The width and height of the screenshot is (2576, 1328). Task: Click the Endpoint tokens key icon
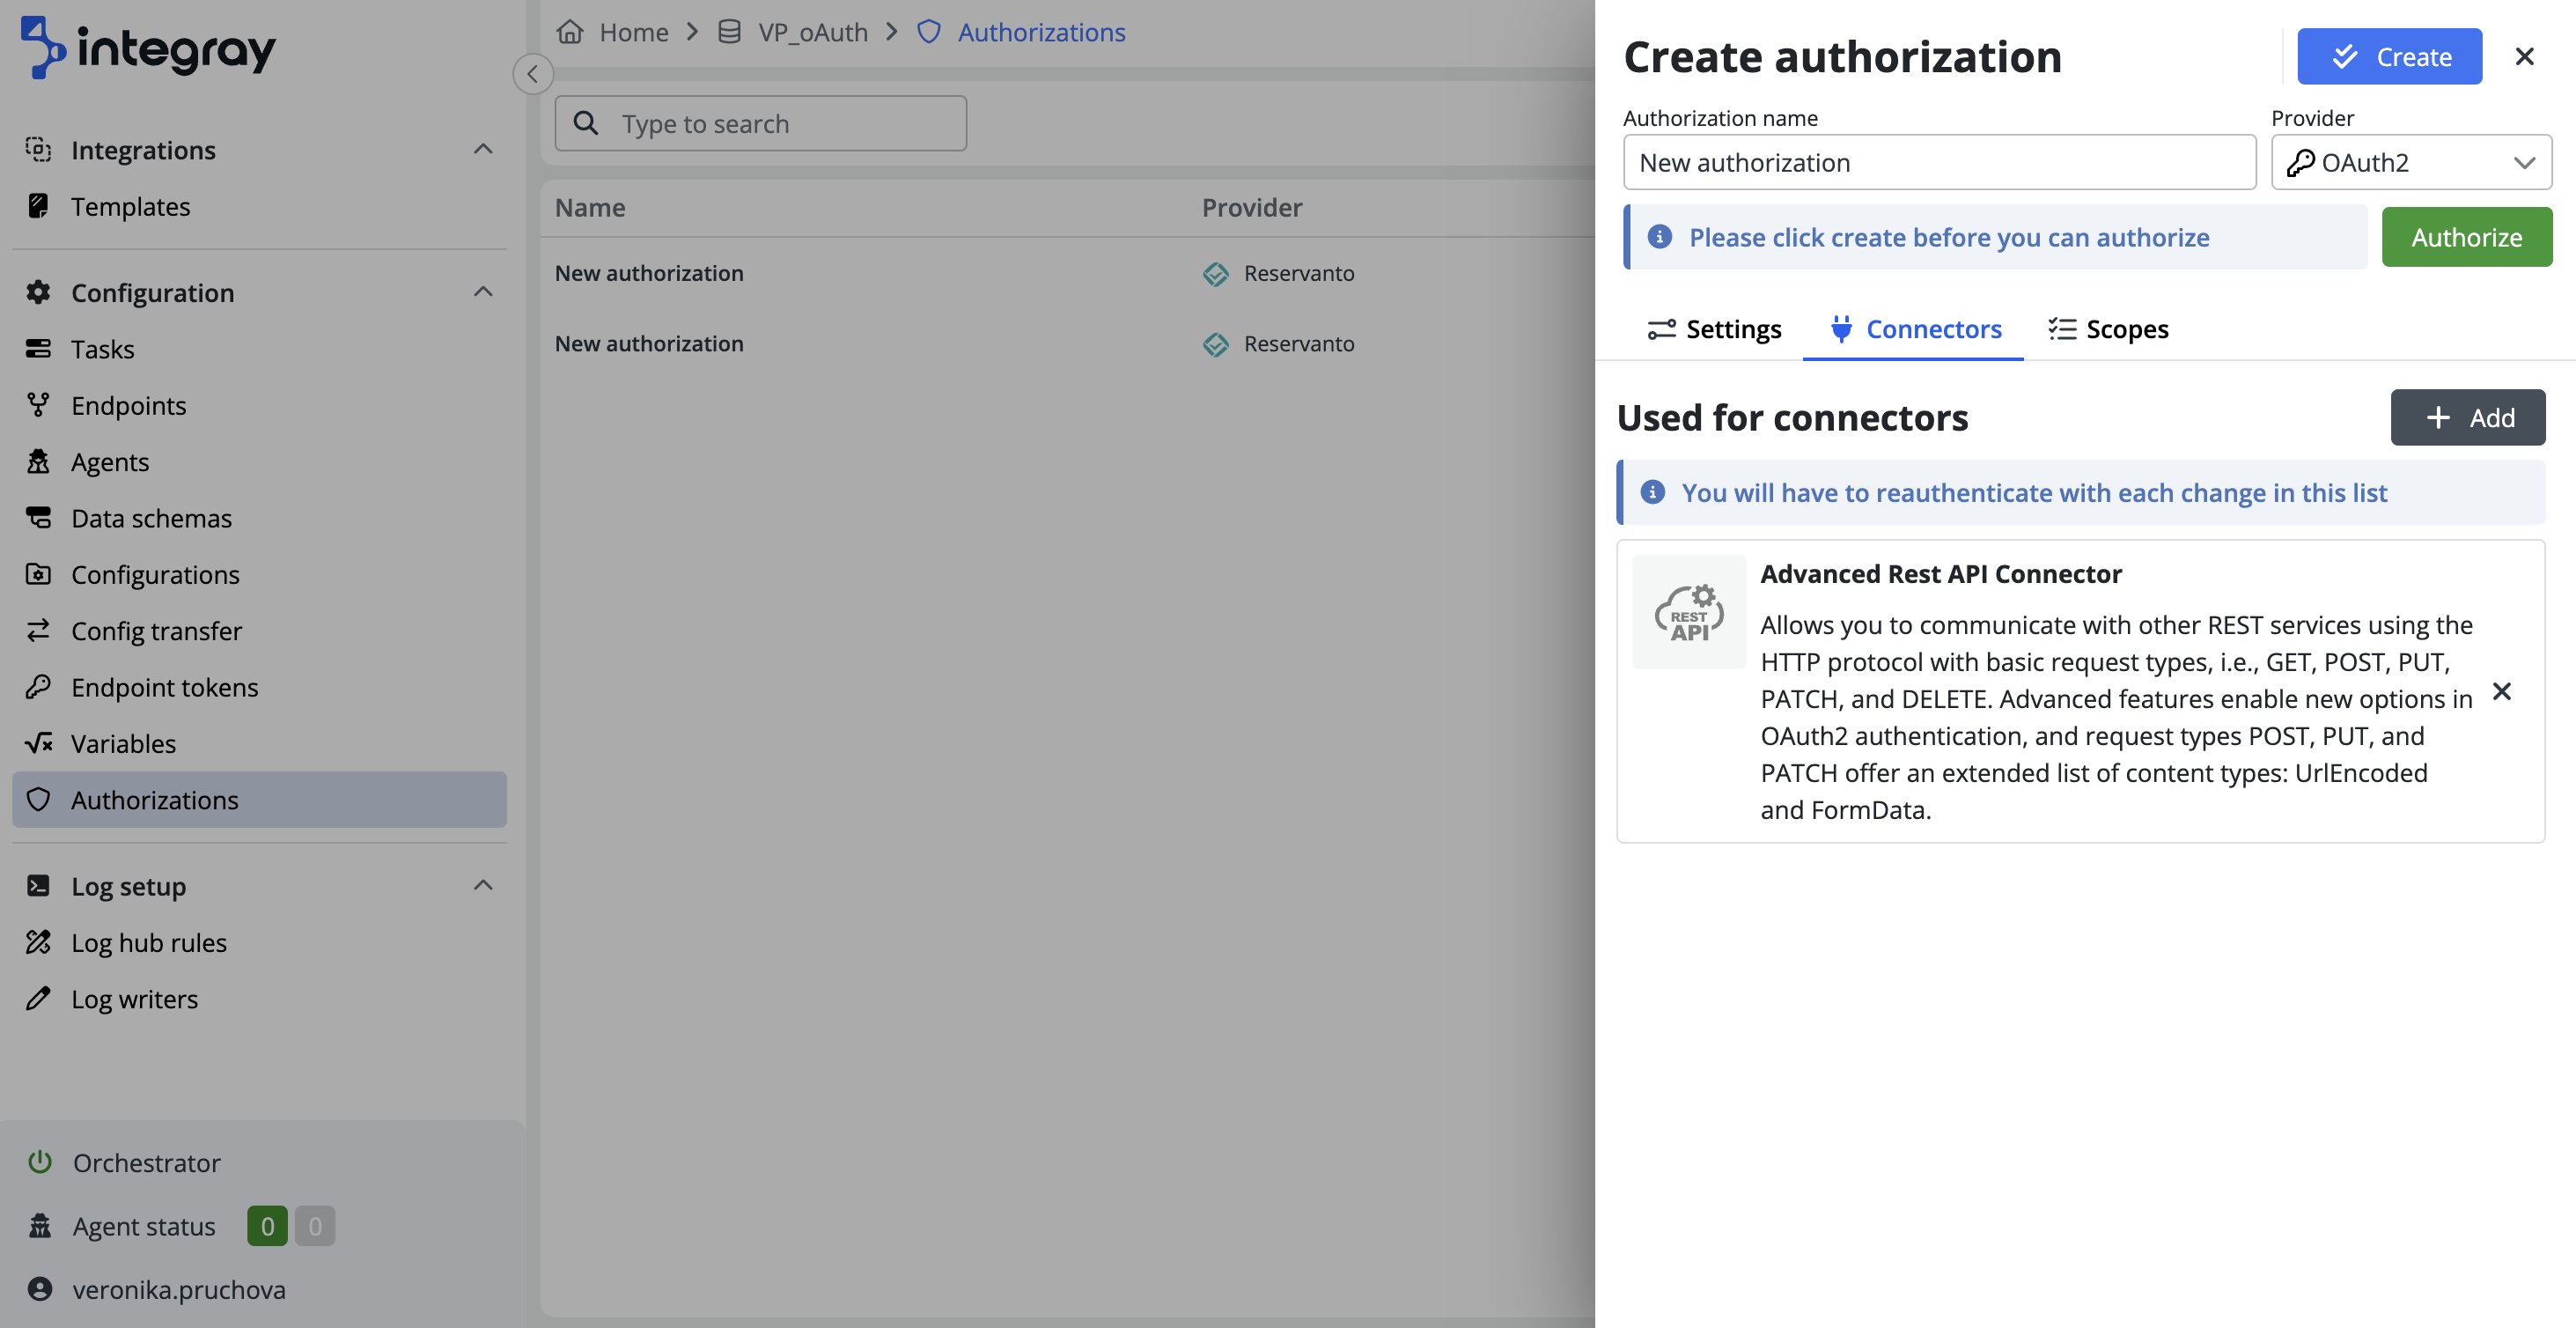click(x=38, y=687)
